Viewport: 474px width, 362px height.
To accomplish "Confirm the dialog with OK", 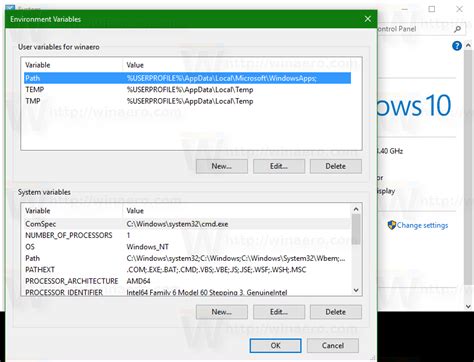I will pos(275,346).
